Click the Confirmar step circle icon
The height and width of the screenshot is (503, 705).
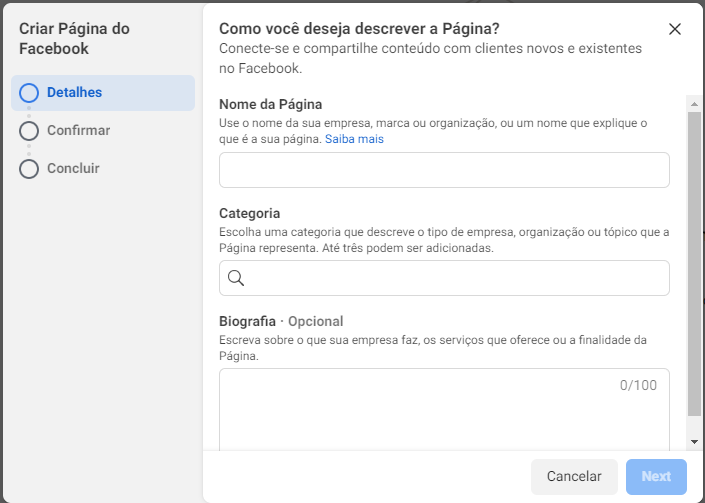point(29,131)
